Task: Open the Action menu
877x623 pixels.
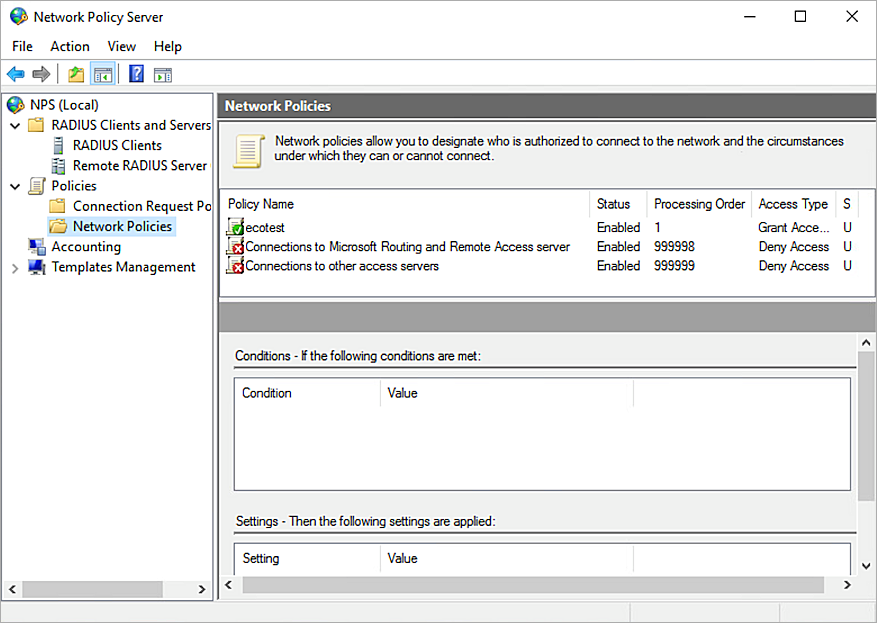Action: point(69,46)
